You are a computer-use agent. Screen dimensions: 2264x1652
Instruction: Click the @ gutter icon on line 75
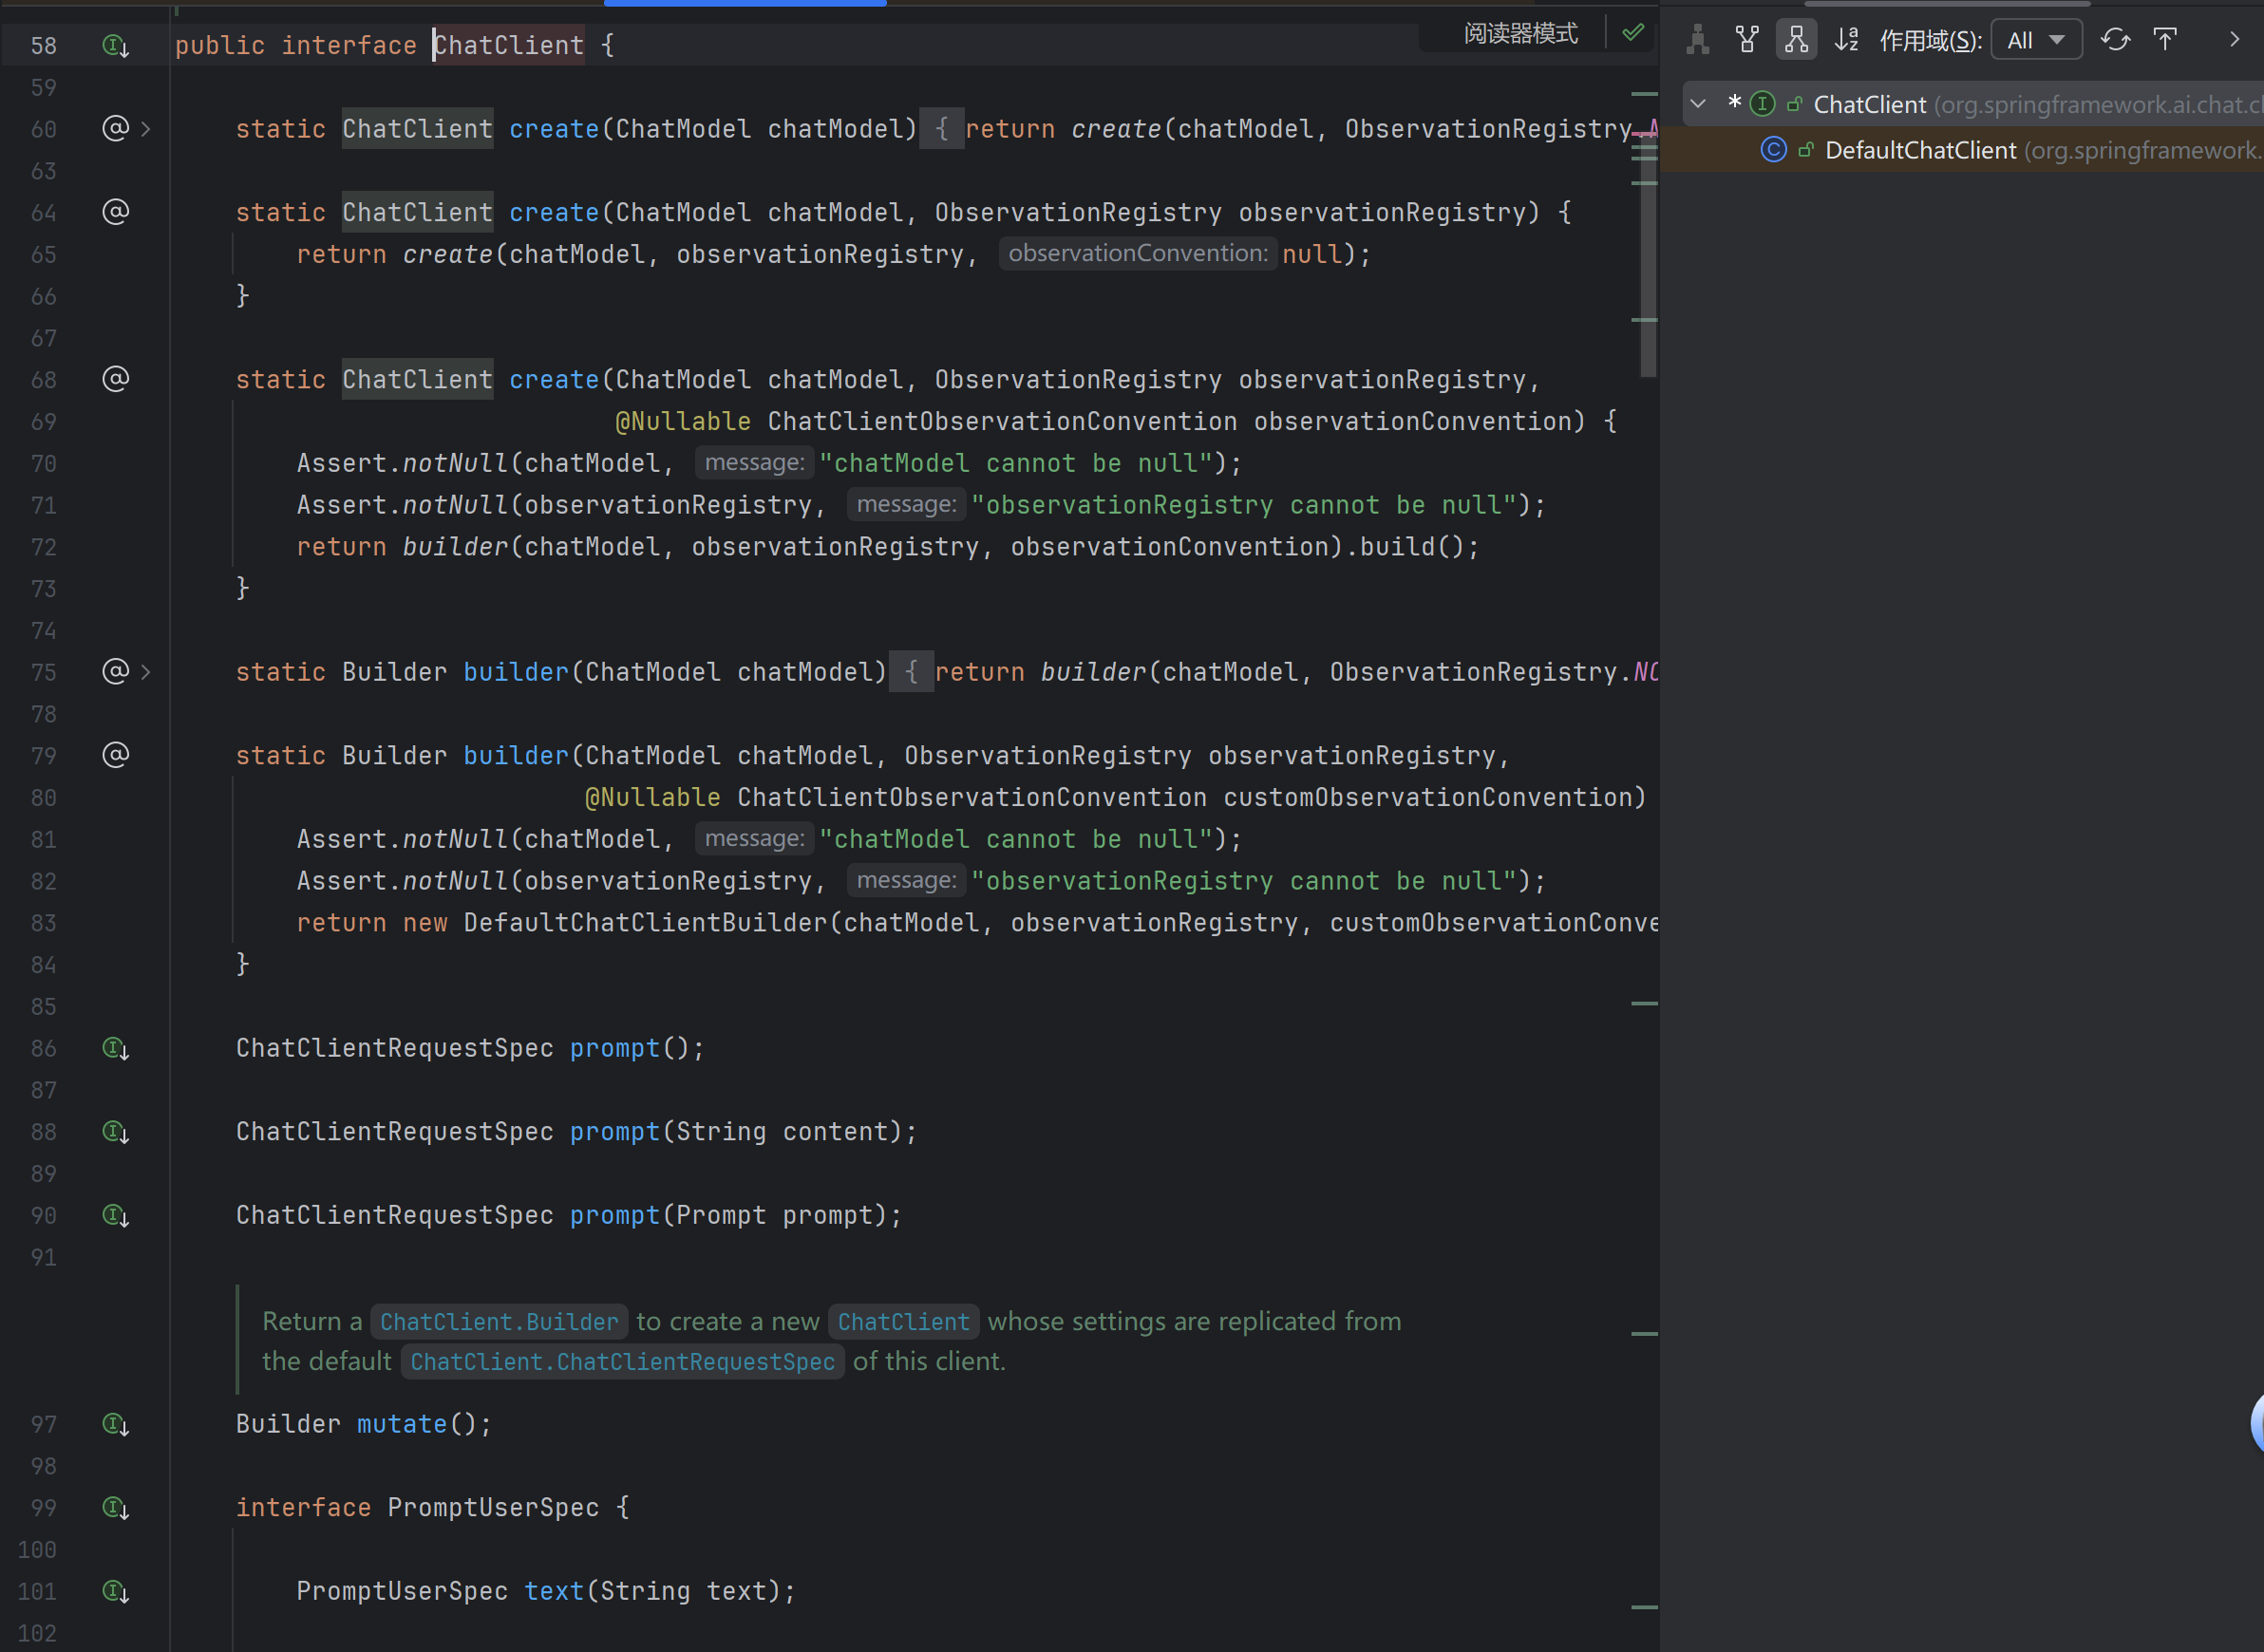coord(116,671)
